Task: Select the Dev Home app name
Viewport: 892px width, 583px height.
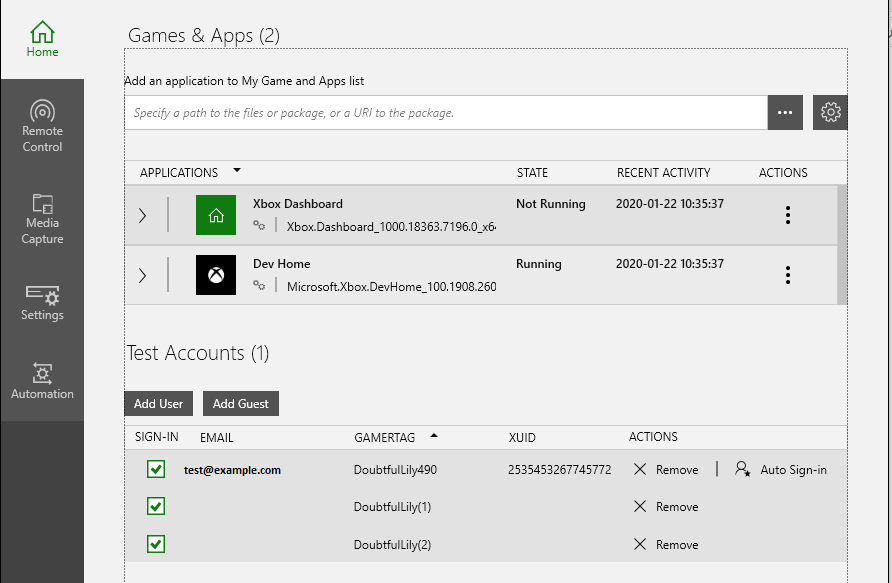Action: pyautogui.click(x=282, y=264)
